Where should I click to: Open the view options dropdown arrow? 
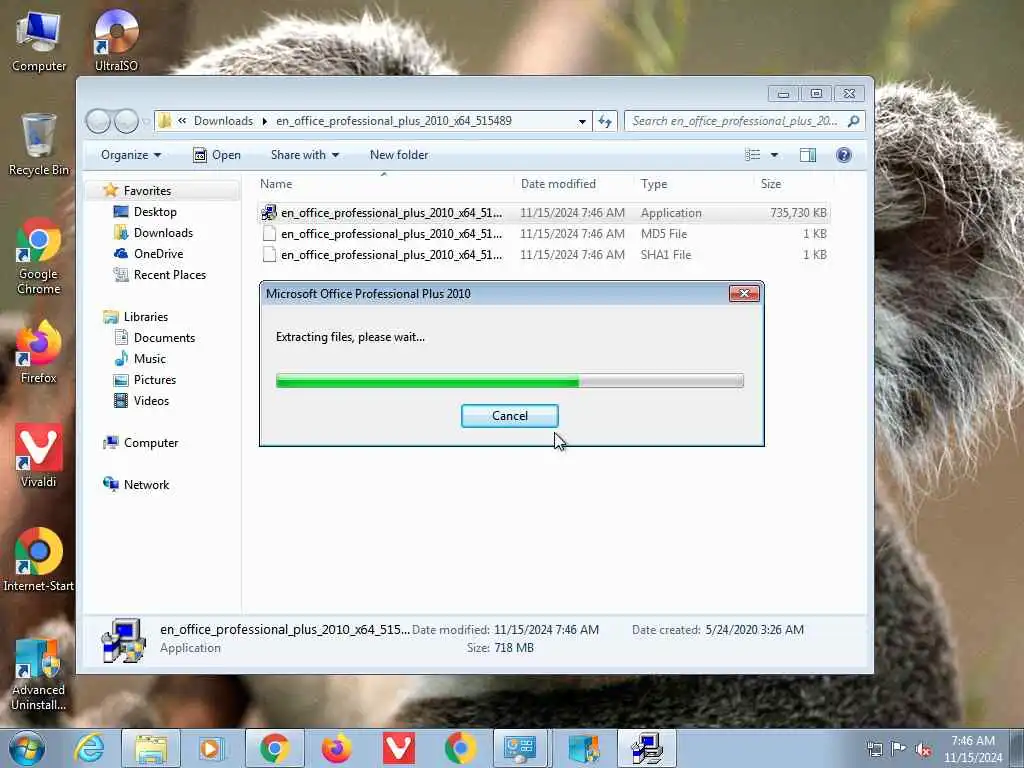775,155
